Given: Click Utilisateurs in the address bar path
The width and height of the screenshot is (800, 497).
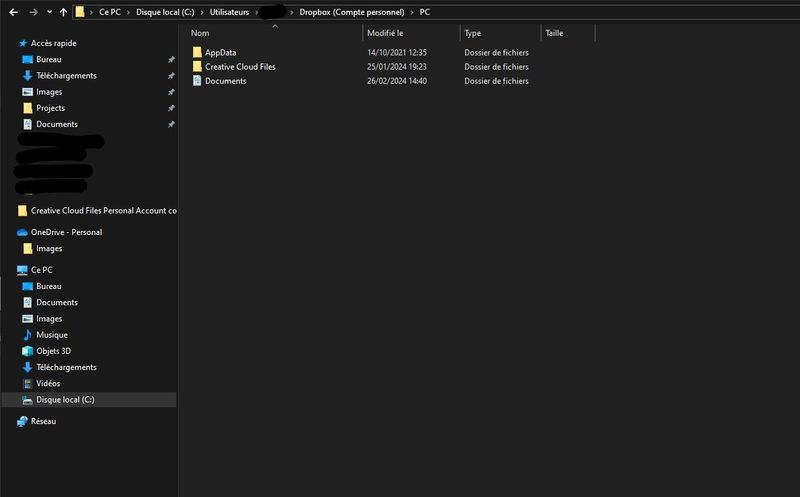Looking at the screenshot, I should 231,12.
